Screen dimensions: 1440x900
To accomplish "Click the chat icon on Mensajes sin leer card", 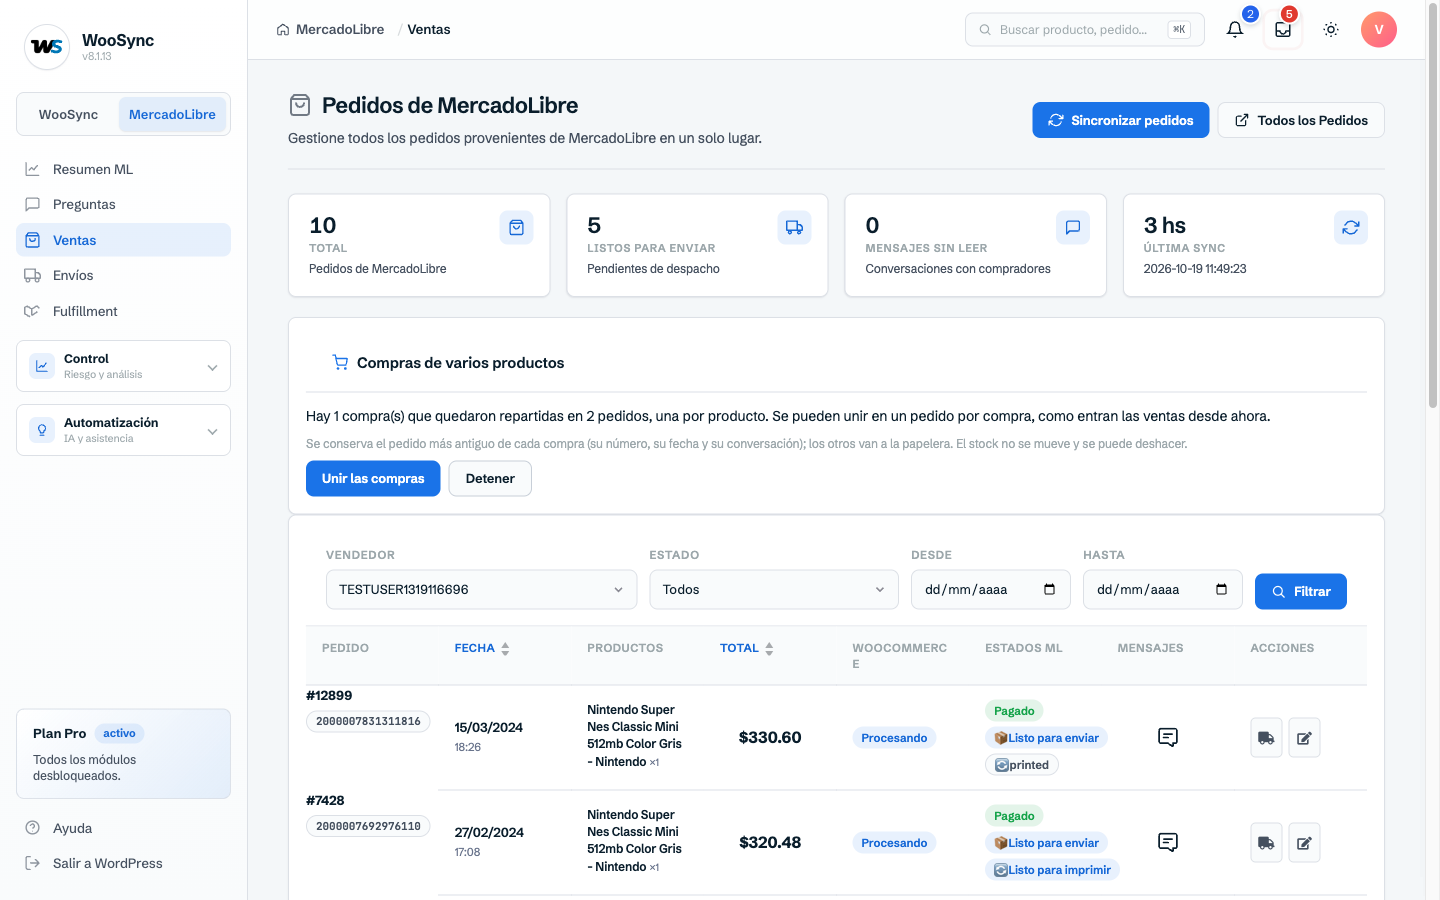I will [x=1073, y=228].
